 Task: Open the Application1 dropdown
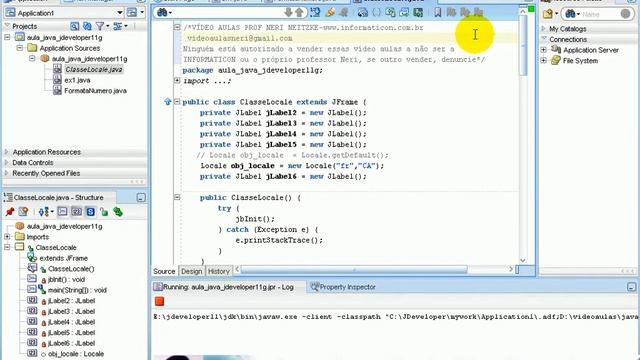(x=120, y=13)
